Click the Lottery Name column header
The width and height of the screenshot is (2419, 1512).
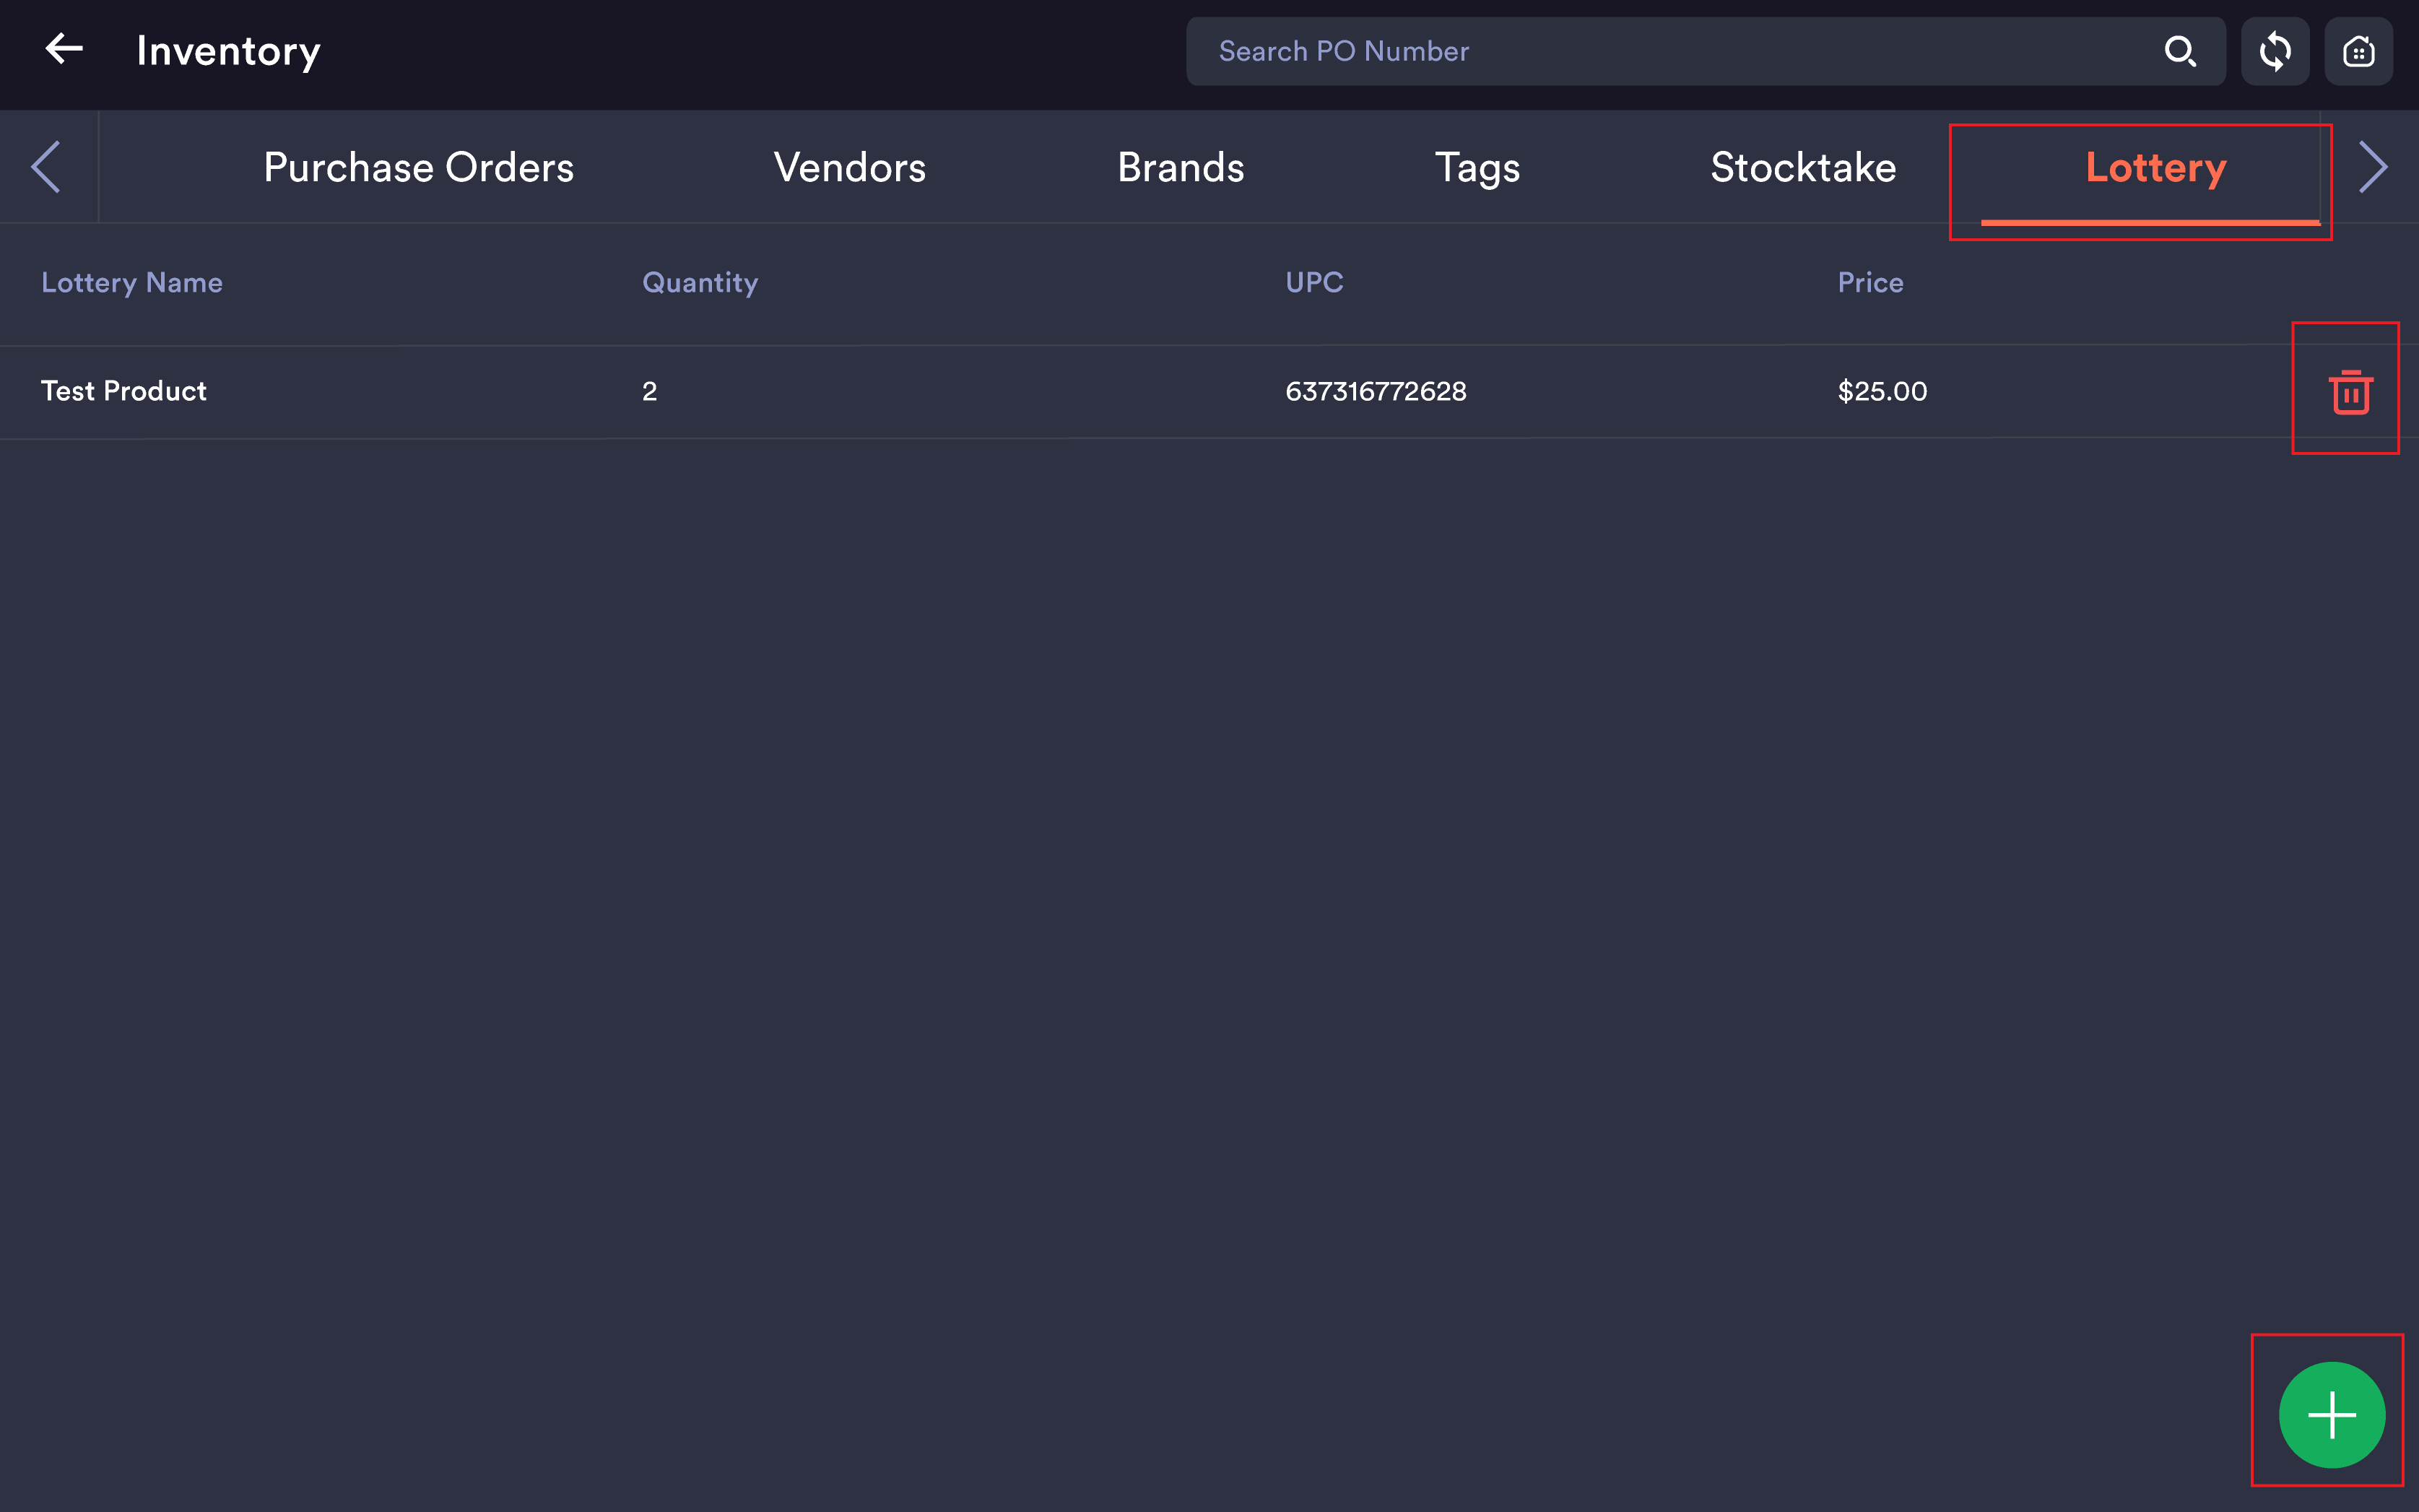tap(132, 283)
